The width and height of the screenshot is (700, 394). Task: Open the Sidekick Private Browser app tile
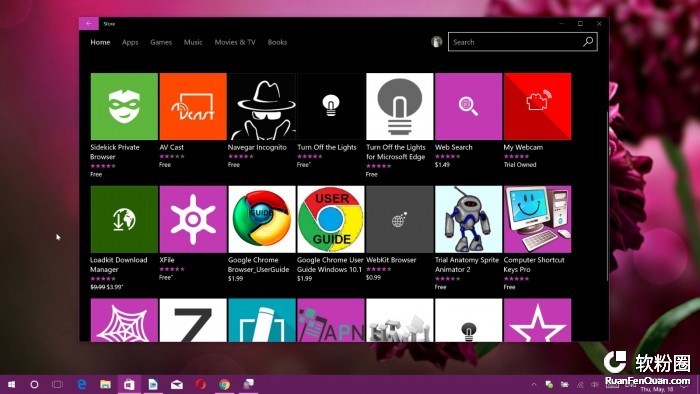tap(124, 106)
